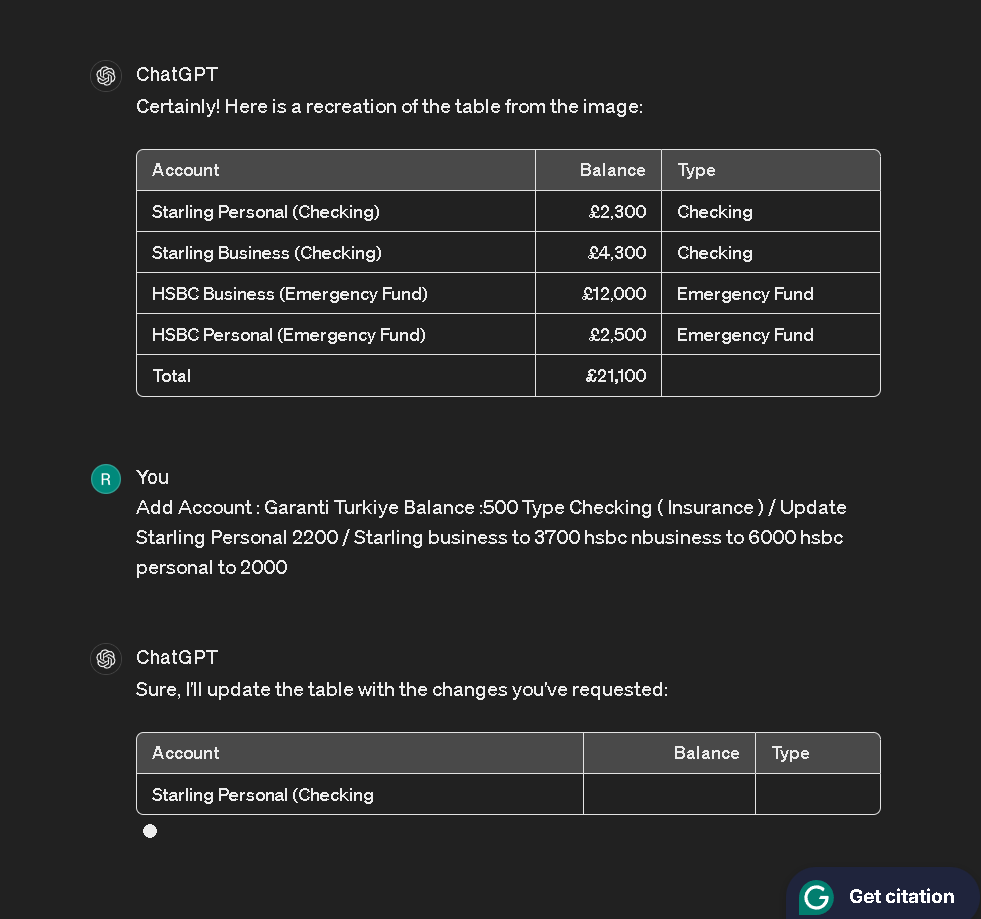Click the first ChatGPT logo avatar

pyautogui.click(x=106, y=76)
